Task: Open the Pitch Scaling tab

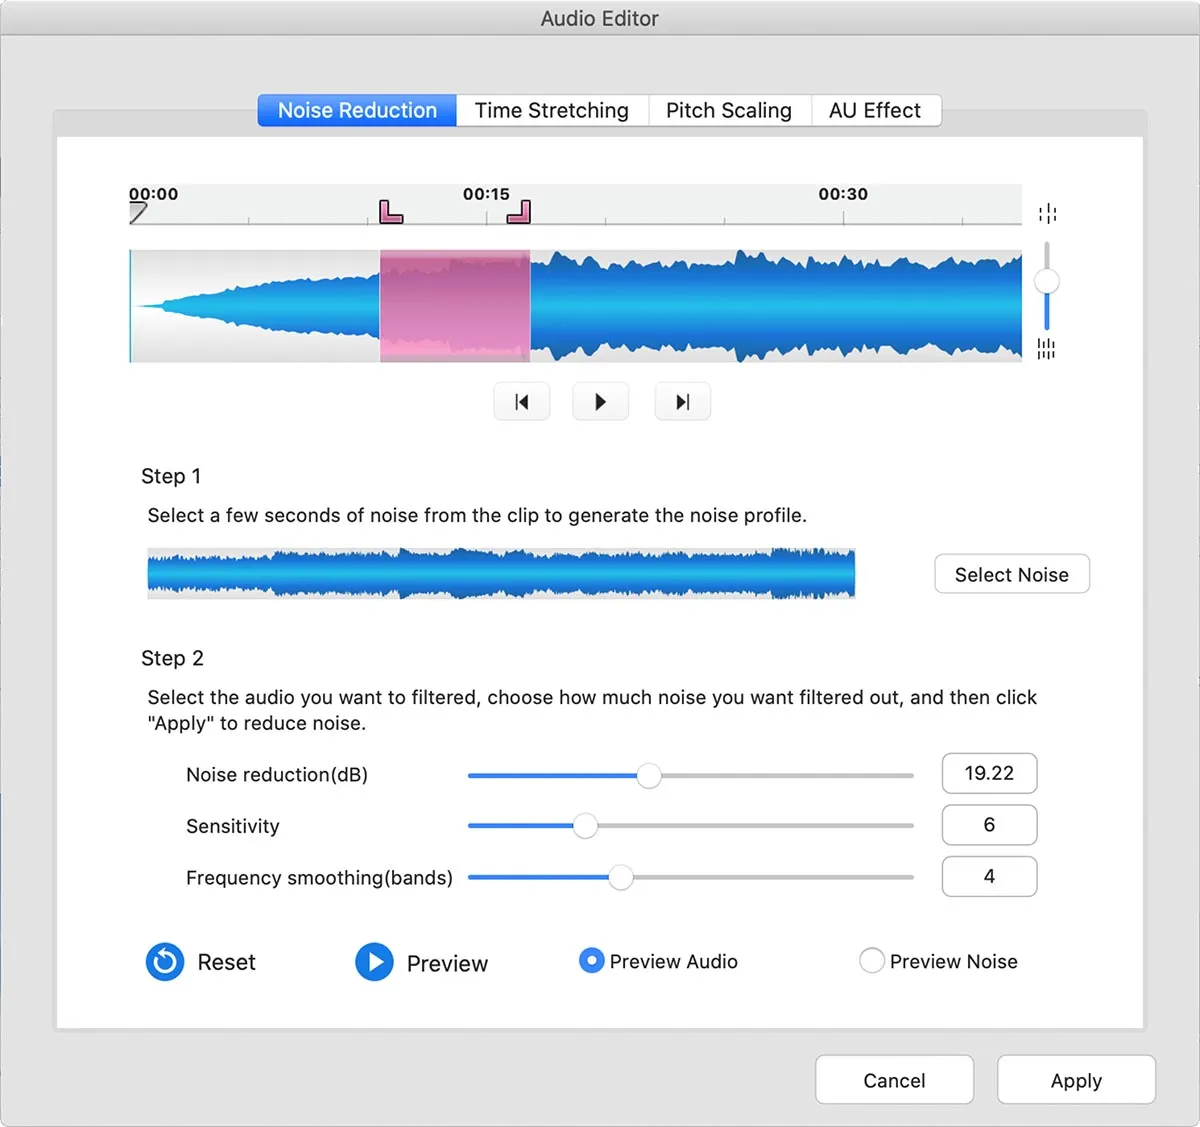Action: tap(729, 110)
